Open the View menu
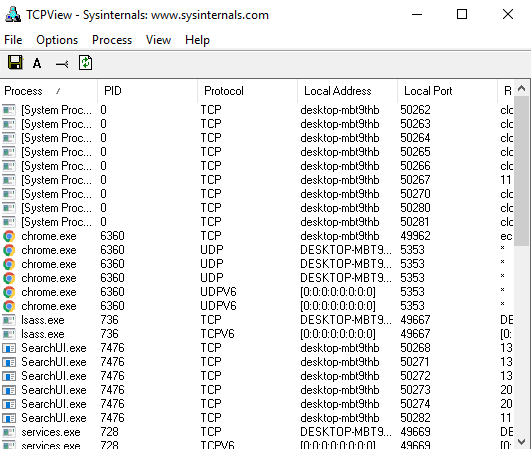531x449 pixels. (158, 40)
